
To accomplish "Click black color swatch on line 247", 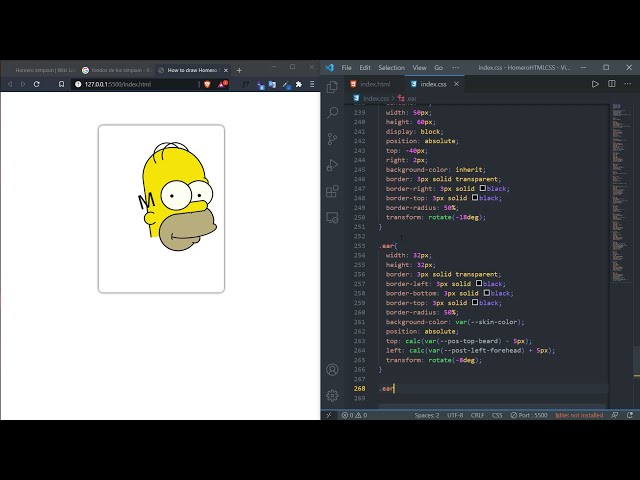I will 482,188.
